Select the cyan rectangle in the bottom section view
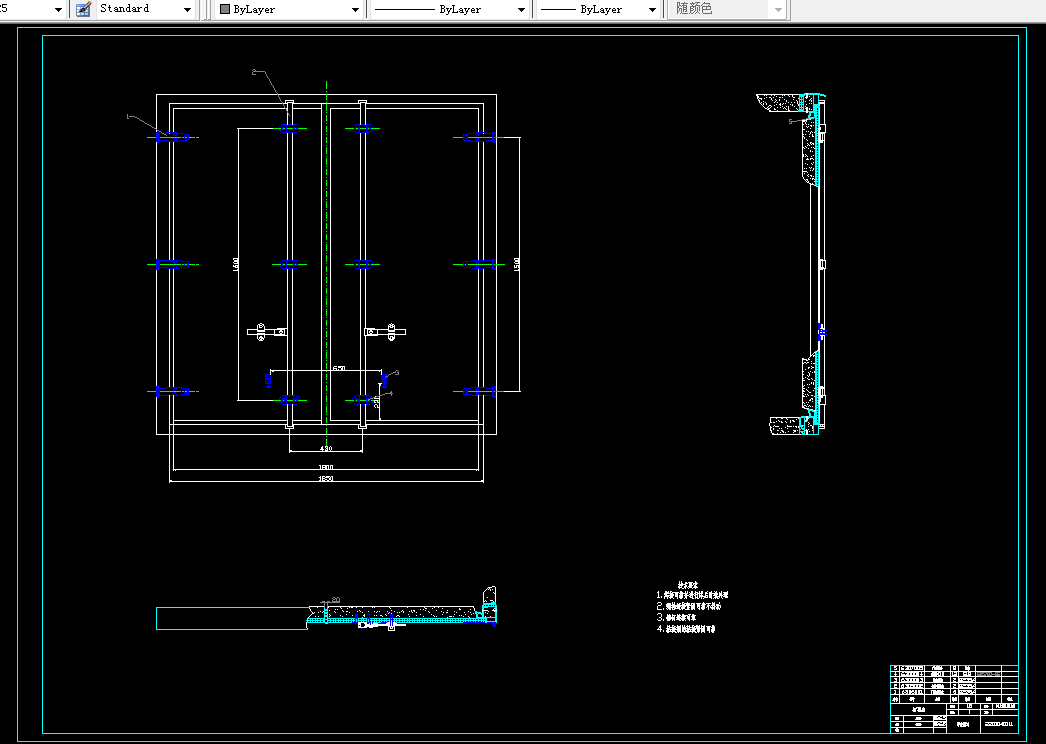The image size is (1046, 744). [231, 619]
